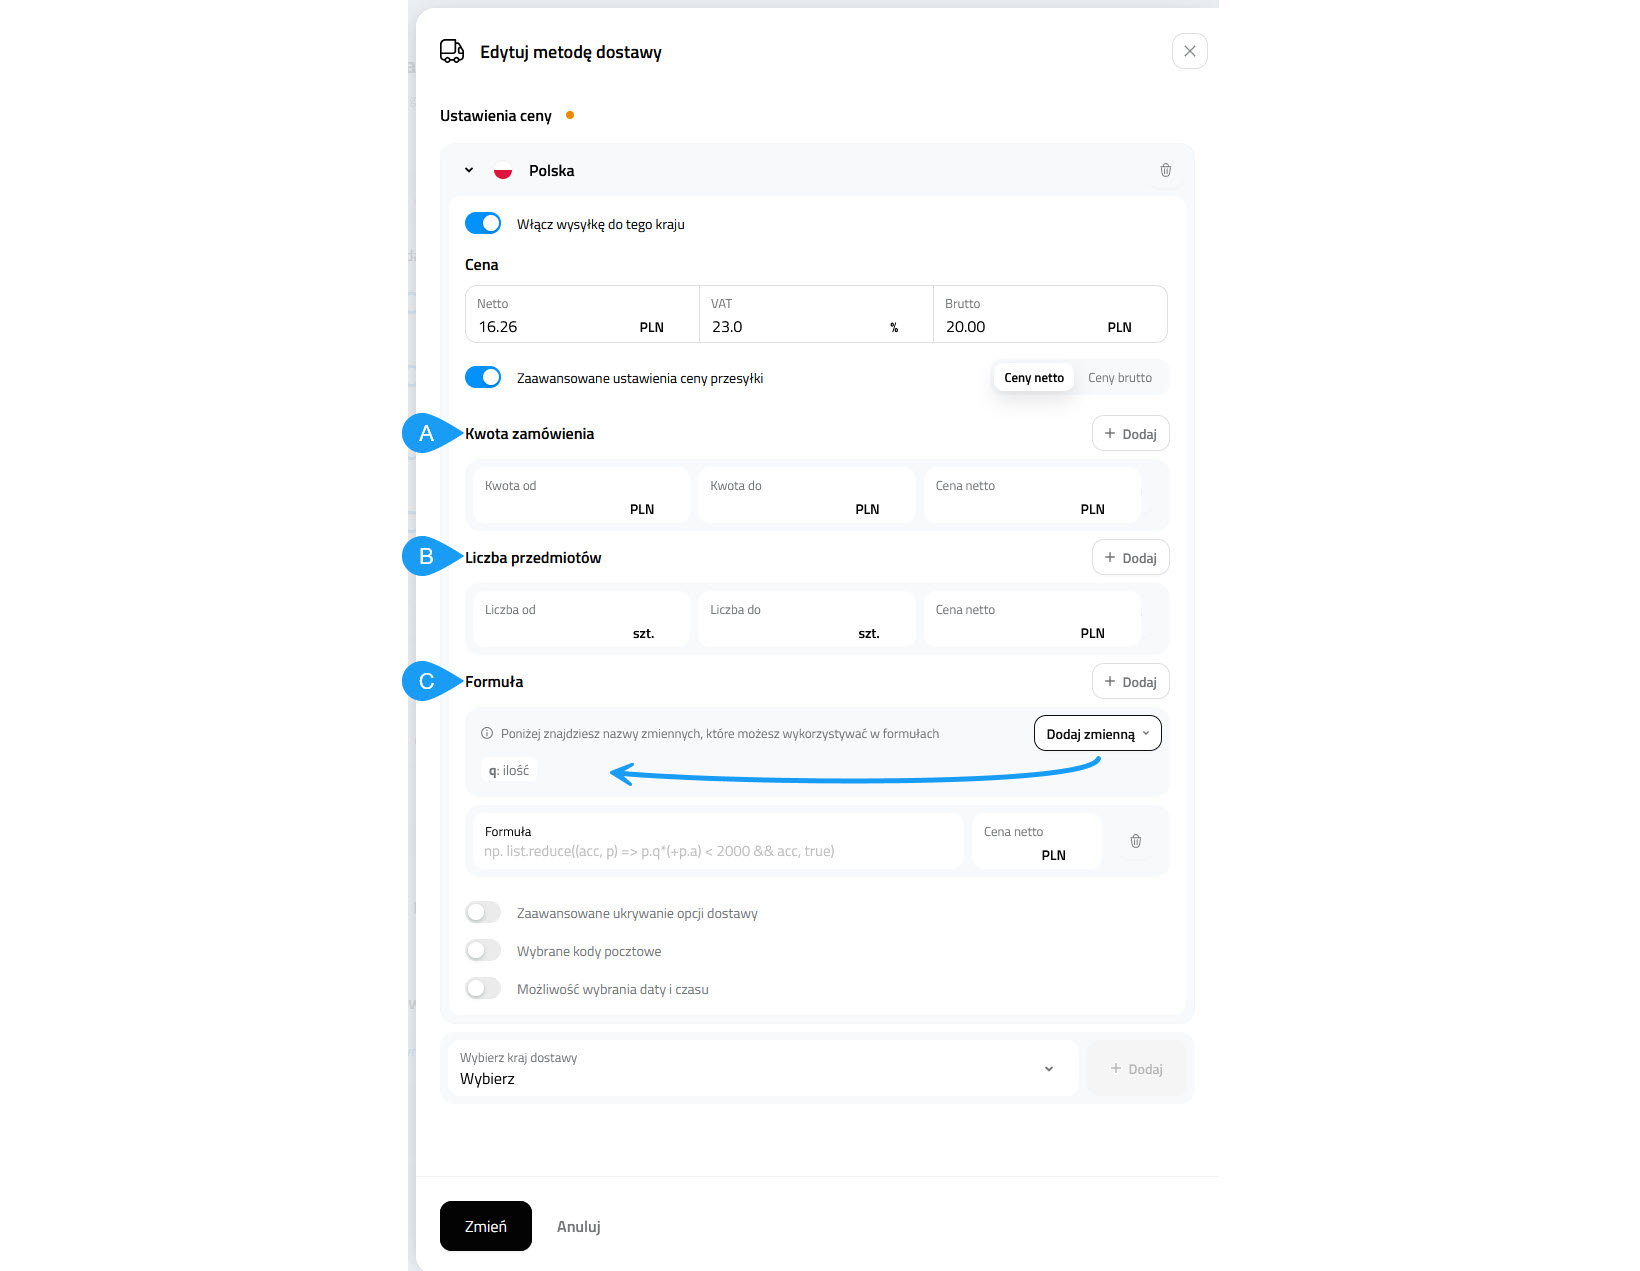Click the delivery truck icon in header

pyautogui.click(x=452, y=52)
